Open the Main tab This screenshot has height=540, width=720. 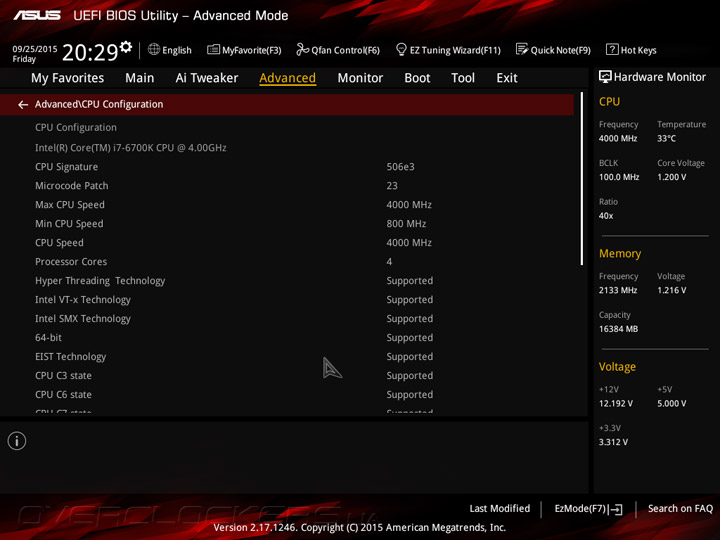coord(140,78)
